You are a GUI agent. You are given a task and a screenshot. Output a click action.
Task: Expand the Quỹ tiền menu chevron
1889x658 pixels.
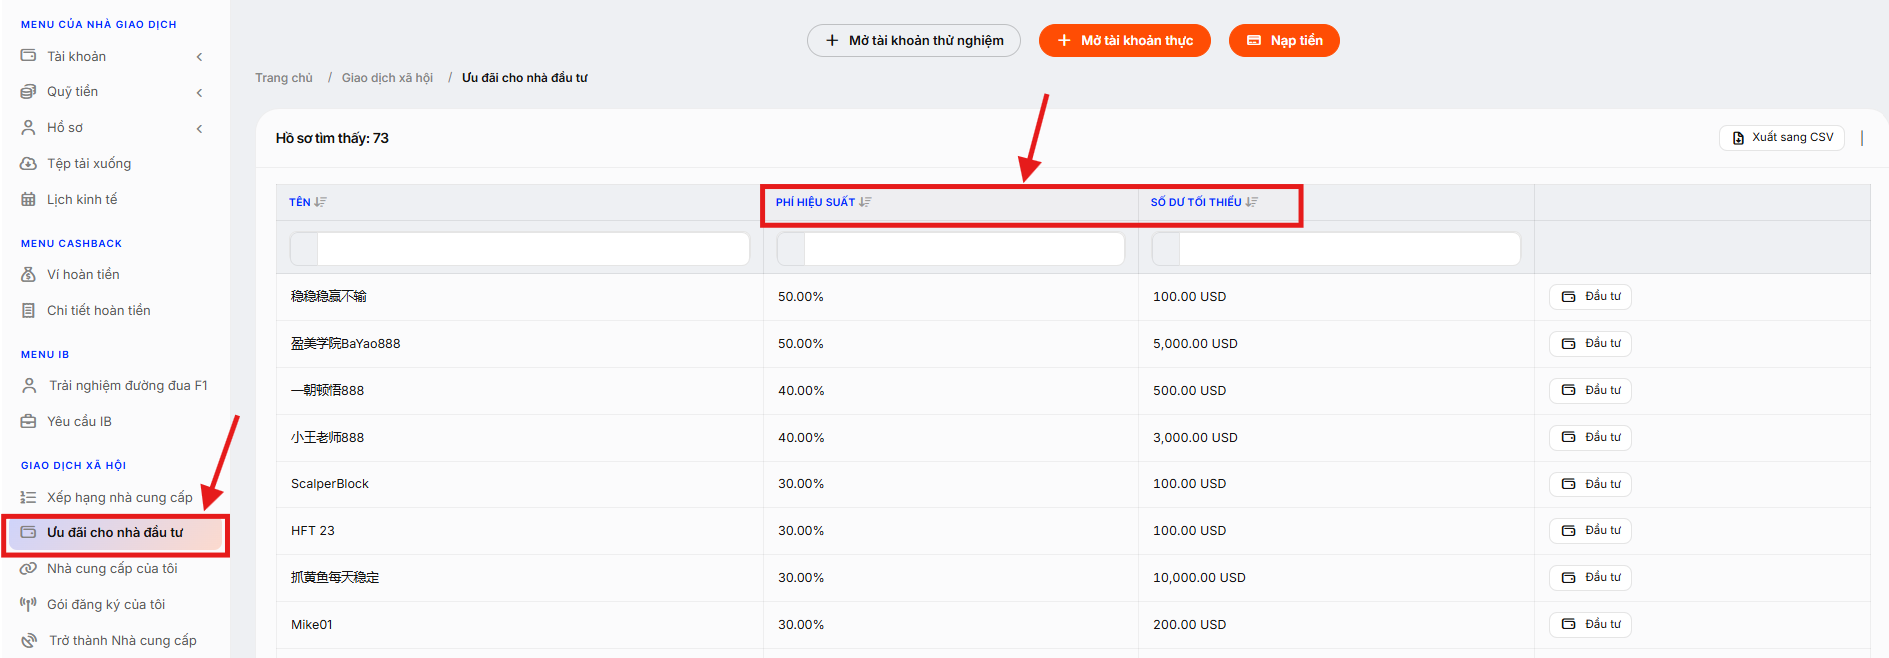pos(200,93)
